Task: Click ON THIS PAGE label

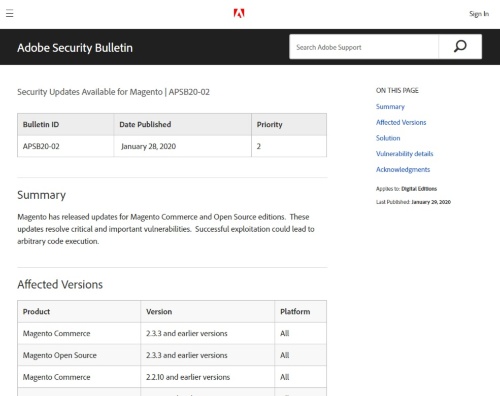Action: coord(397,90)
